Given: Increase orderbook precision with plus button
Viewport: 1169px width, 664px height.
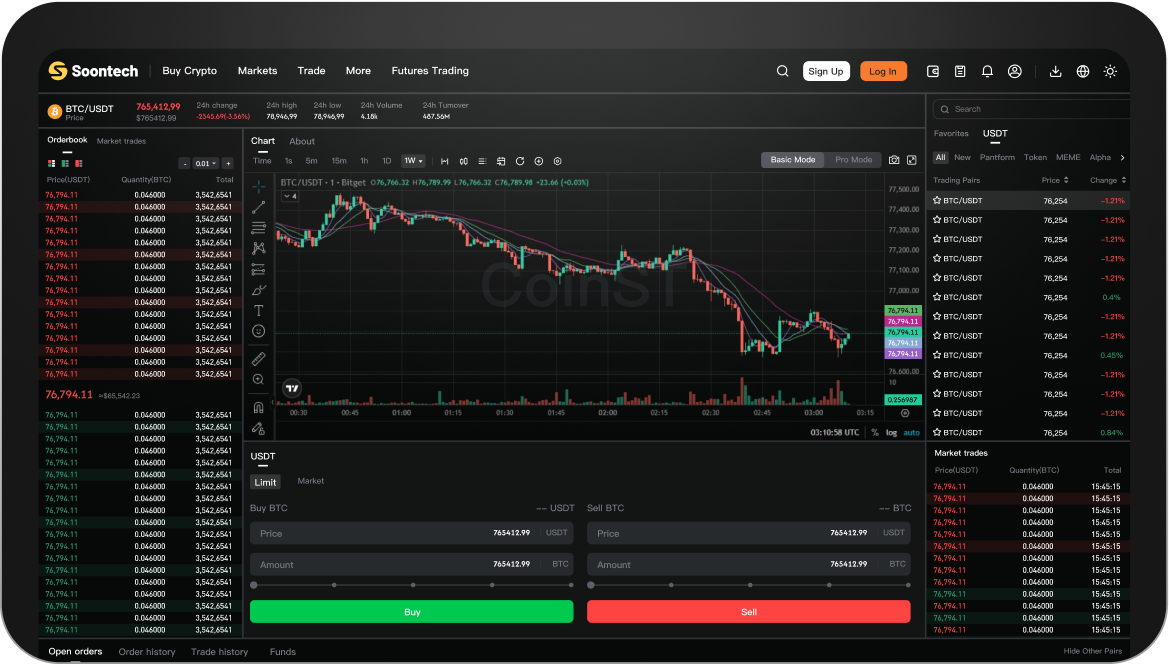Looking at the screenshot, I should tap(228, 163).
